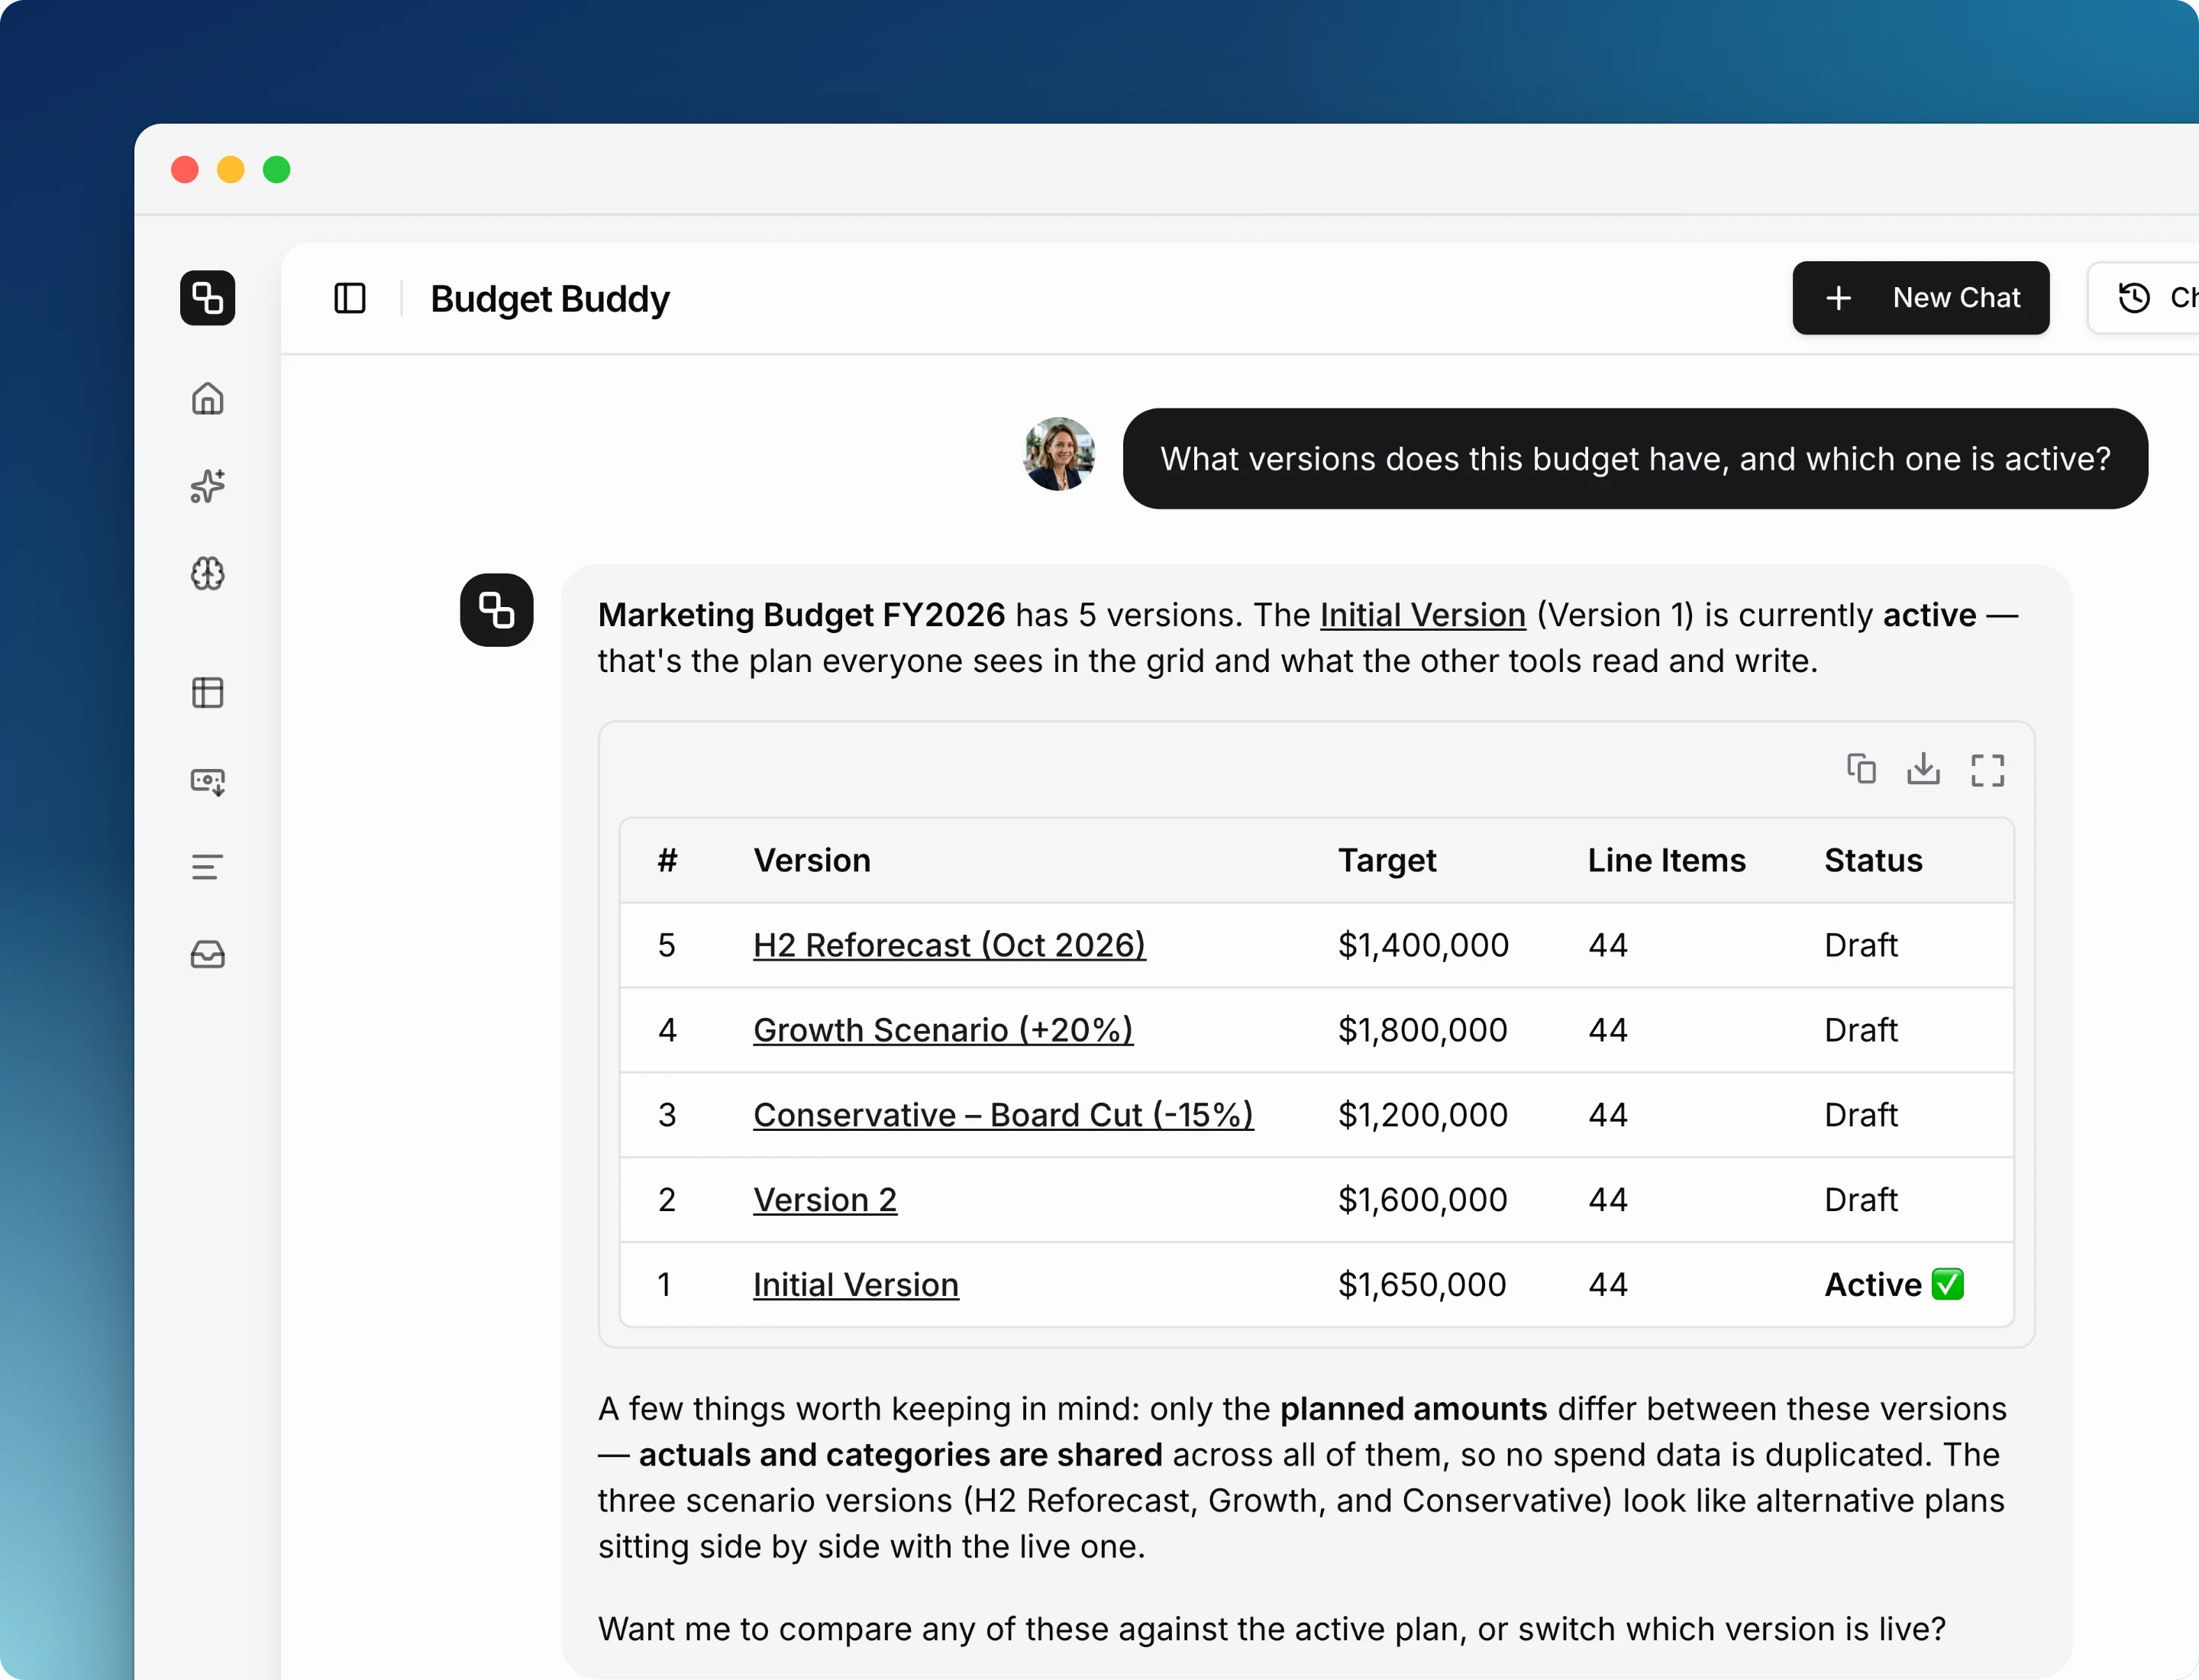Click the user's profile photo avatar
Viewport: 2199px width, 1680px height.
pyautogui.click(x=1059, y=454)
